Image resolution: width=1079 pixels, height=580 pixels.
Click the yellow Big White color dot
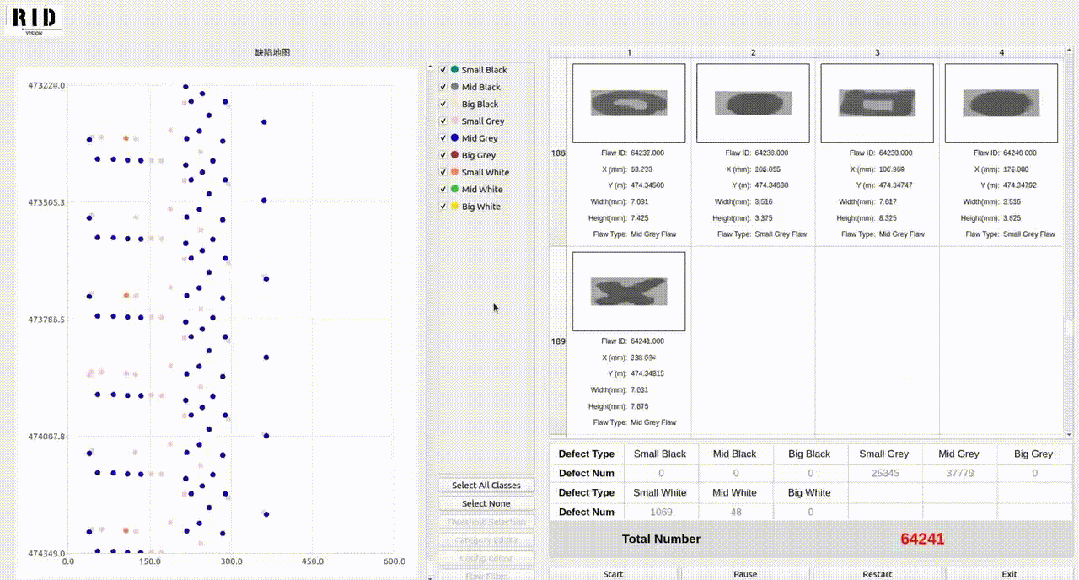[455, 206]
